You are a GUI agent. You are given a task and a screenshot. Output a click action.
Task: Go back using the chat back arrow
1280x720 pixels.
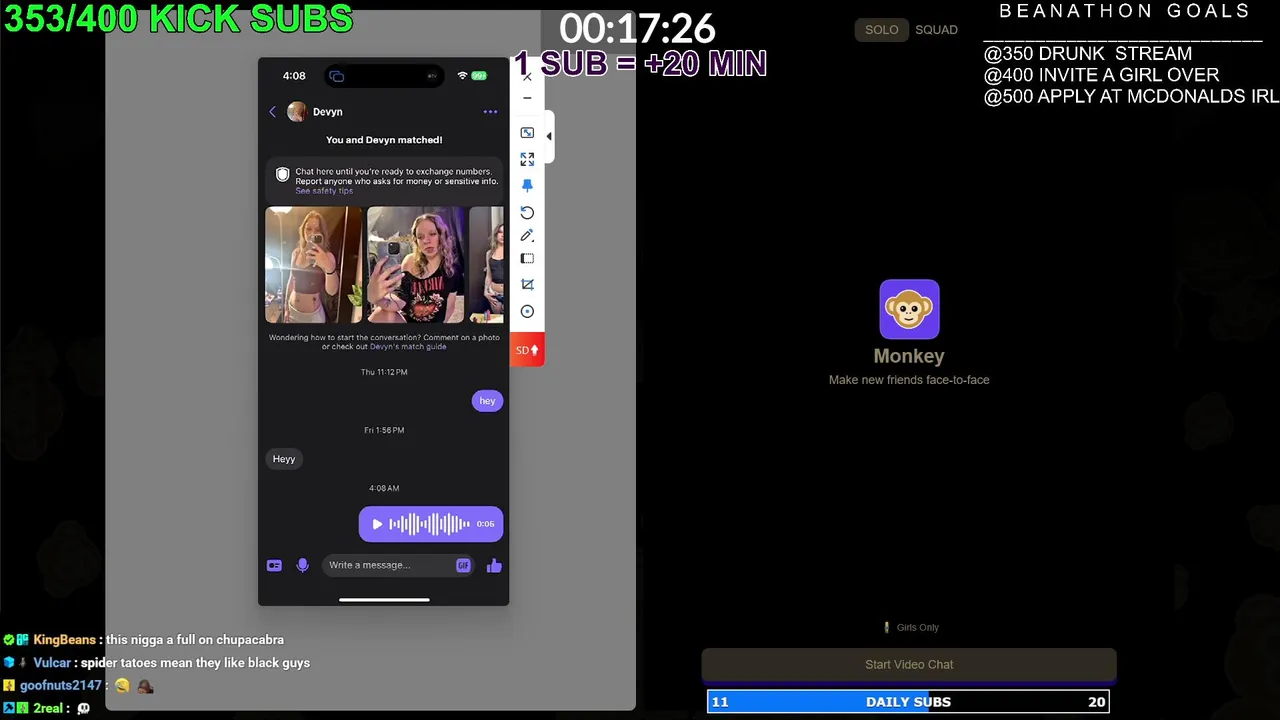point(272,112)
